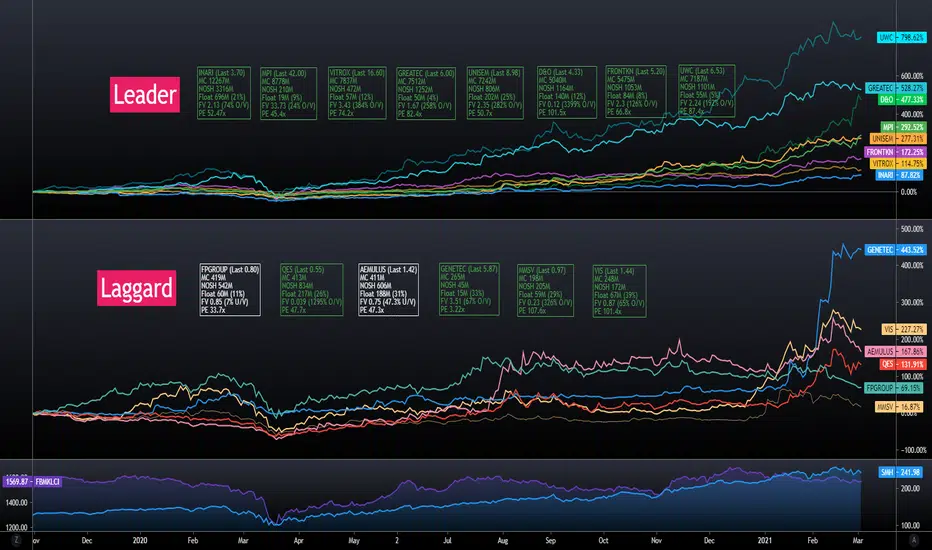Select the GENETEC (Last 5.87) note box
The height and width of the screenshot is (550, 932).
[x=469, y=289]
